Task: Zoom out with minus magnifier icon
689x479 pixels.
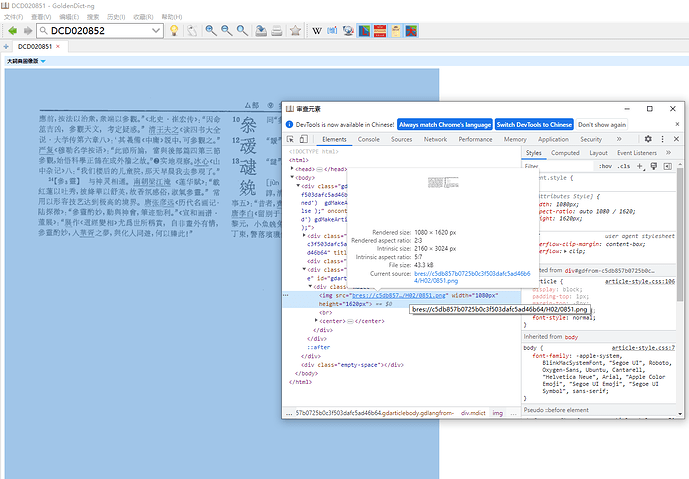Action: (x=227, y=30)
